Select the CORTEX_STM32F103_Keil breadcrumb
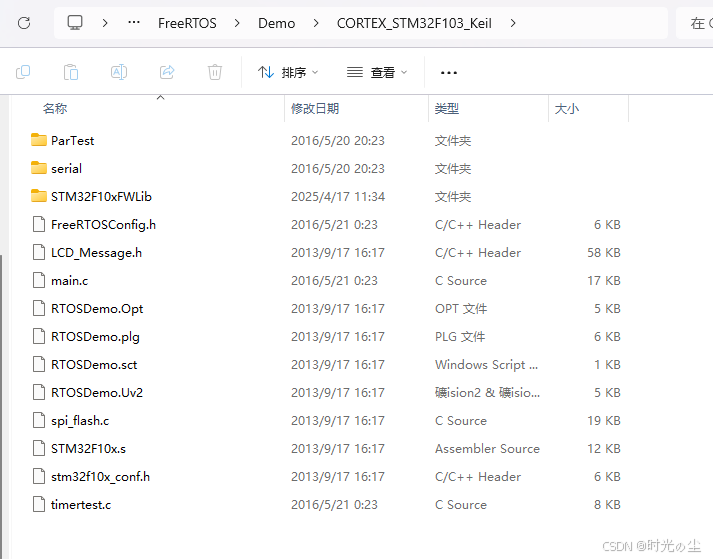 414,23
